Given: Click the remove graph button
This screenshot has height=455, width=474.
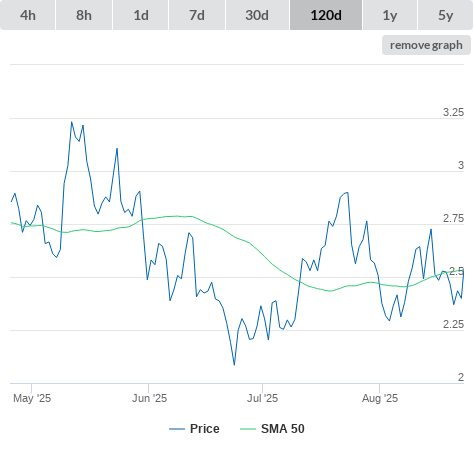Looking at the screenshot, I should (426, 45).
